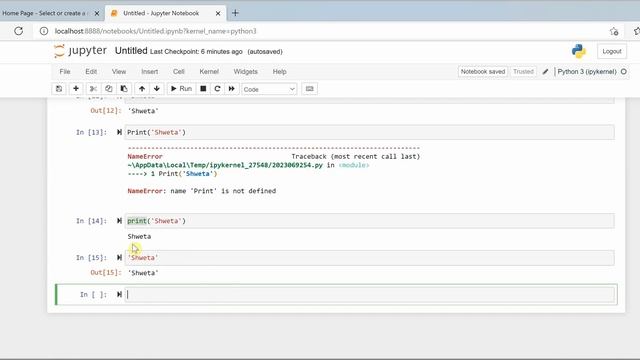The height and width of the screenshot is (360, 640).
Task: Move selected cell down
Action: pyautogui.click(x=157, y=89)
